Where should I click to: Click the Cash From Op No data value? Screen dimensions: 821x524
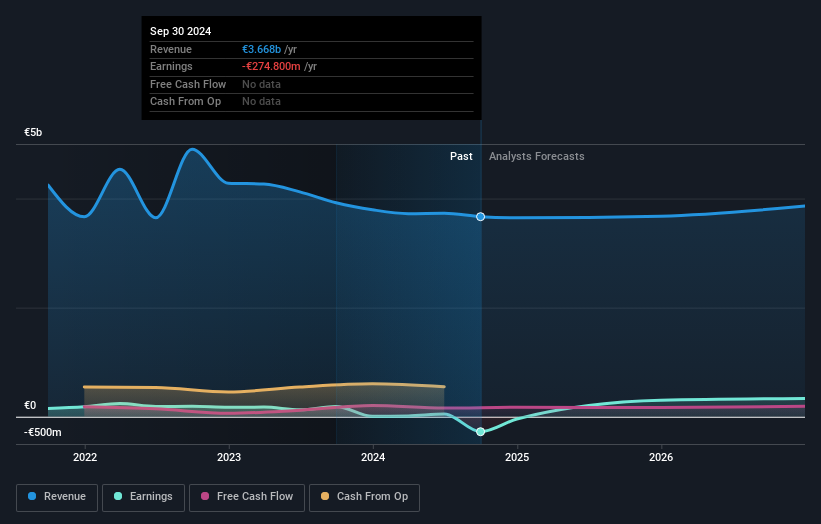261,102
